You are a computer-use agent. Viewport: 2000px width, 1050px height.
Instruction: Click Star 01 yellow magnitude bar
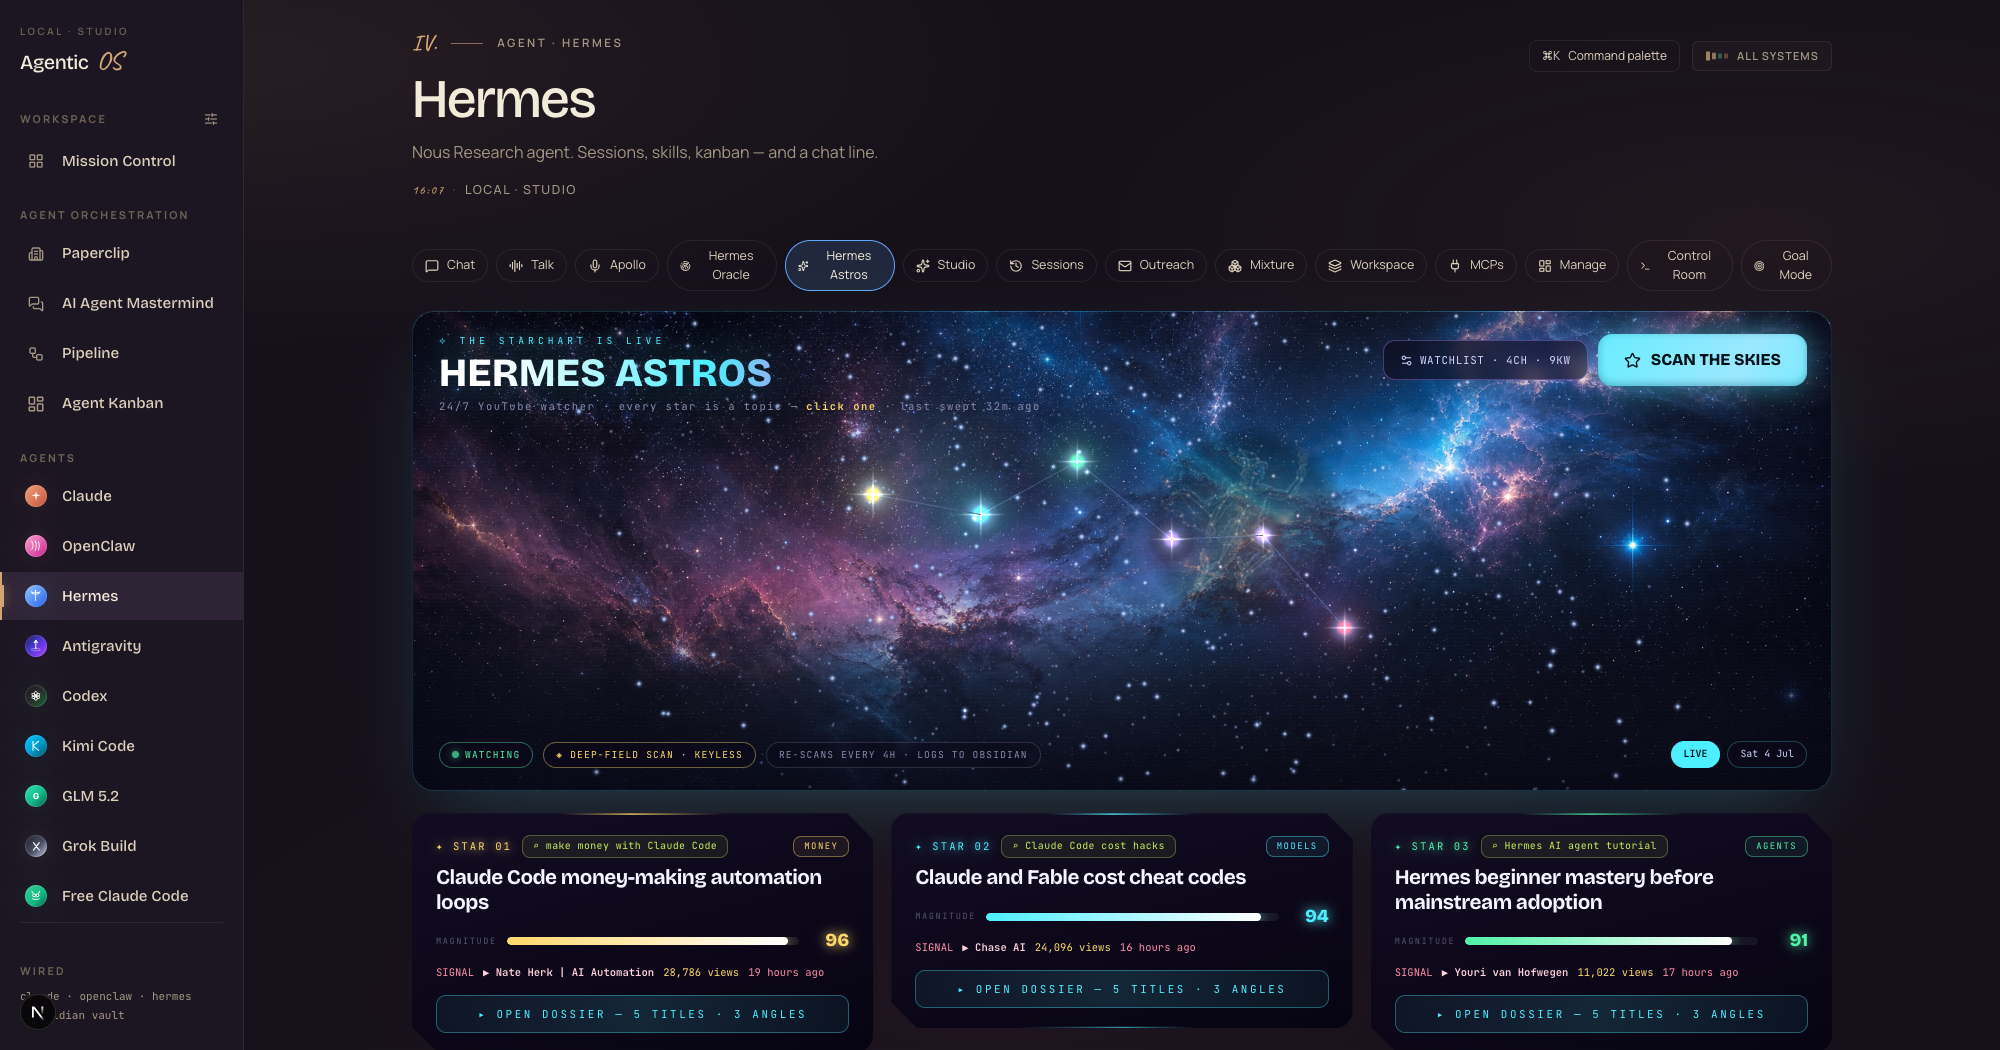tap(652, 941)
